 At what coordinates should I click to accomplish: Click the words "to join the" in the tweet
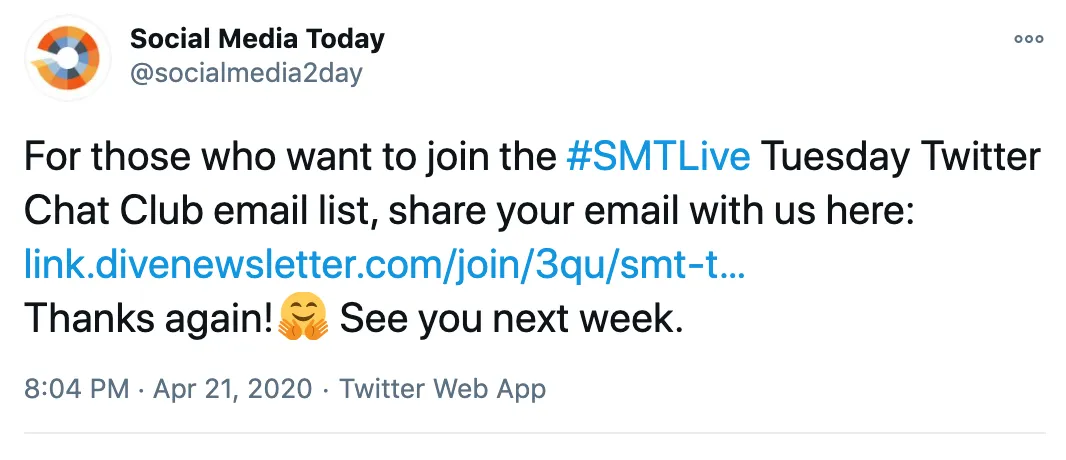click(458, 158)
